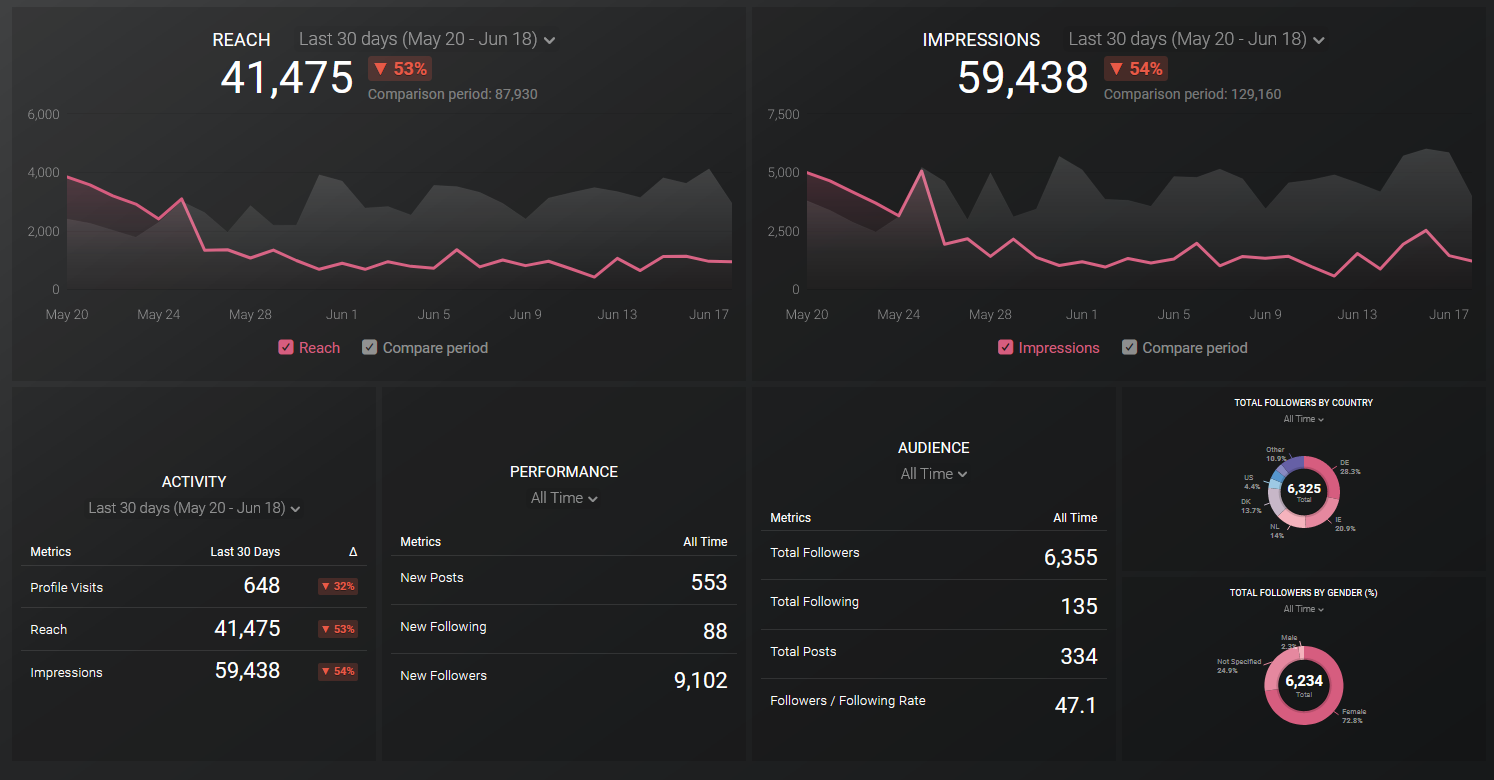The height and width of the screenshot is (780, 1494).
Task: Select the New Followers row label
Action: coord(443,675)
